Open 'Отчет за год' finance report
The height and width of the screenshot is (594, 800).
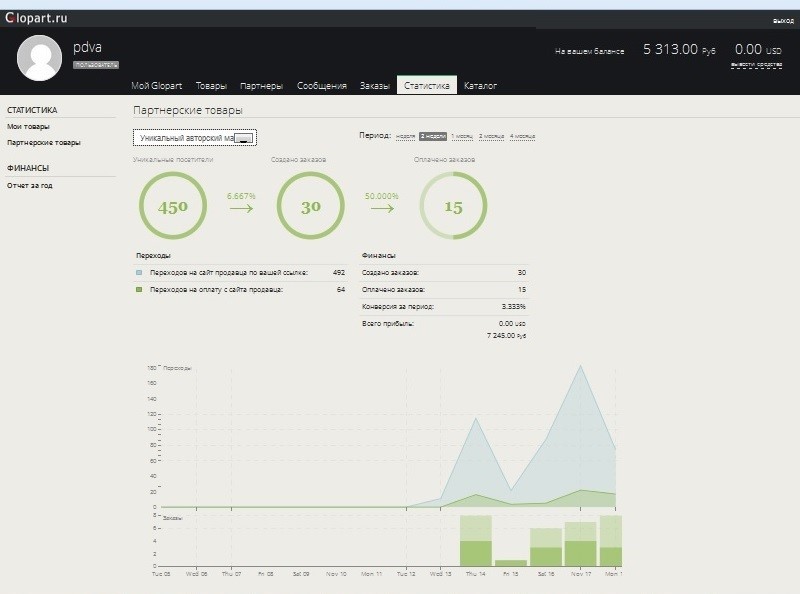click(30, 185)
